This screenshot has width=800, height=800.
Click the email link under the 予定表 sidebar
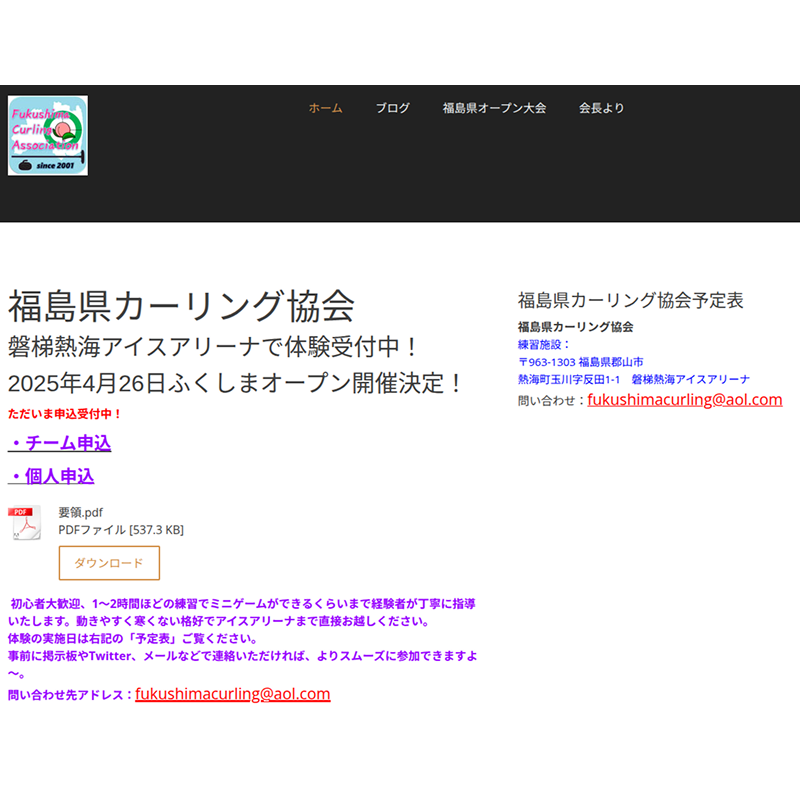684,400
